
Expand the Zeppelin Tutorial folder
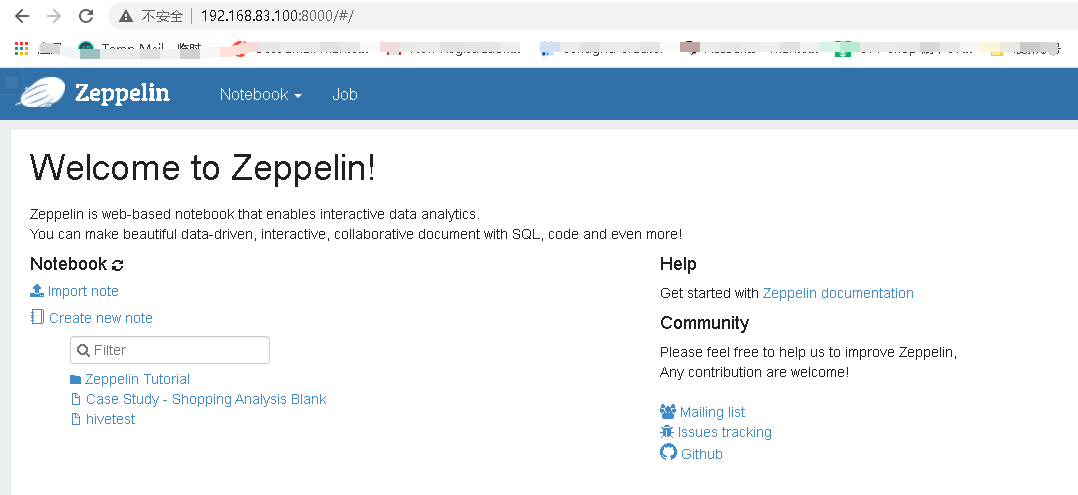tap(138, 380)
